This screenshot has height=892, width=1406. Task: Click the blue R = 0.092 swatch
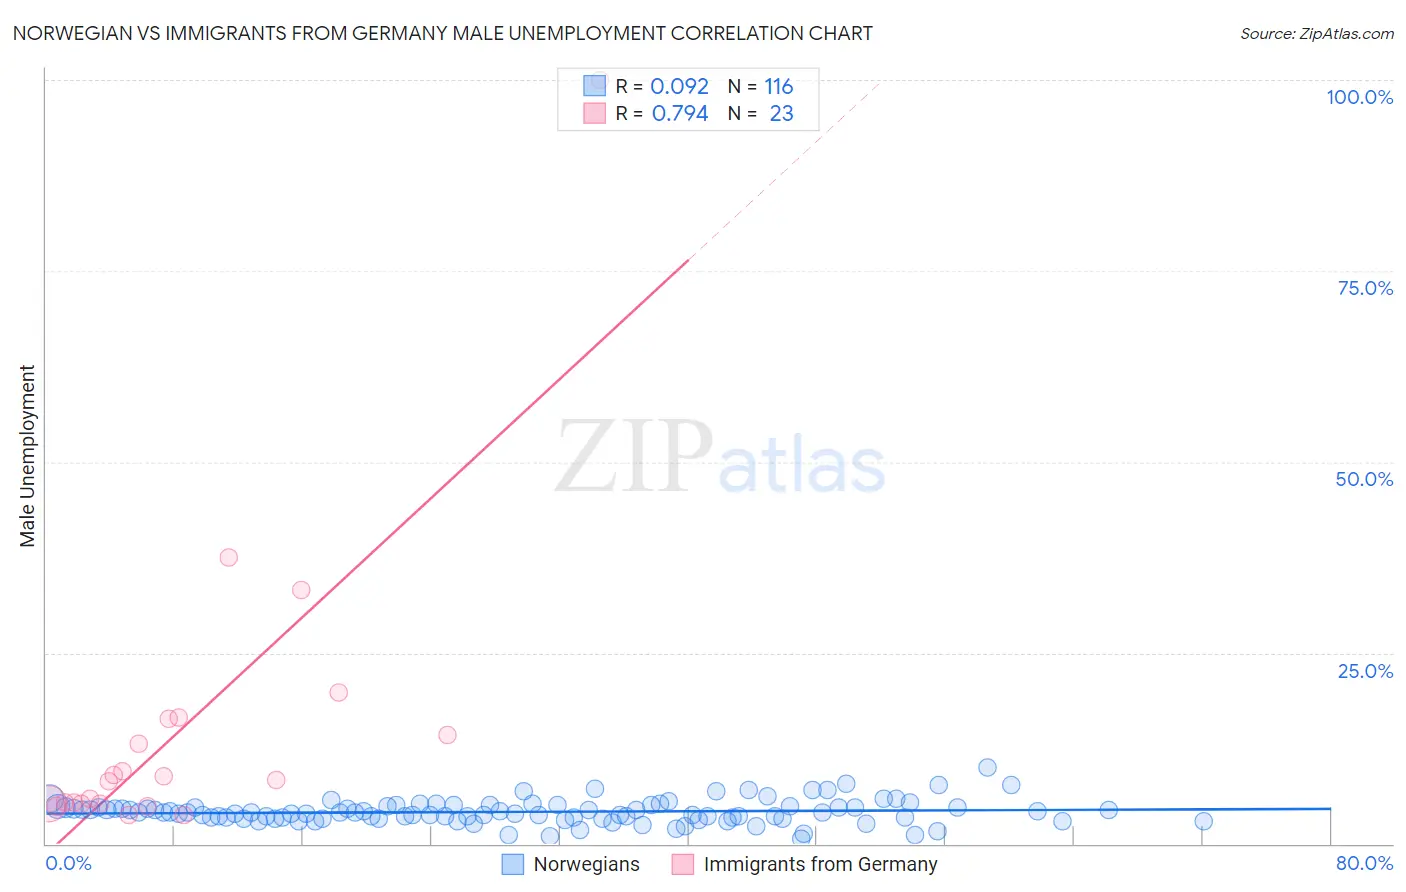(x=595, y=86)
